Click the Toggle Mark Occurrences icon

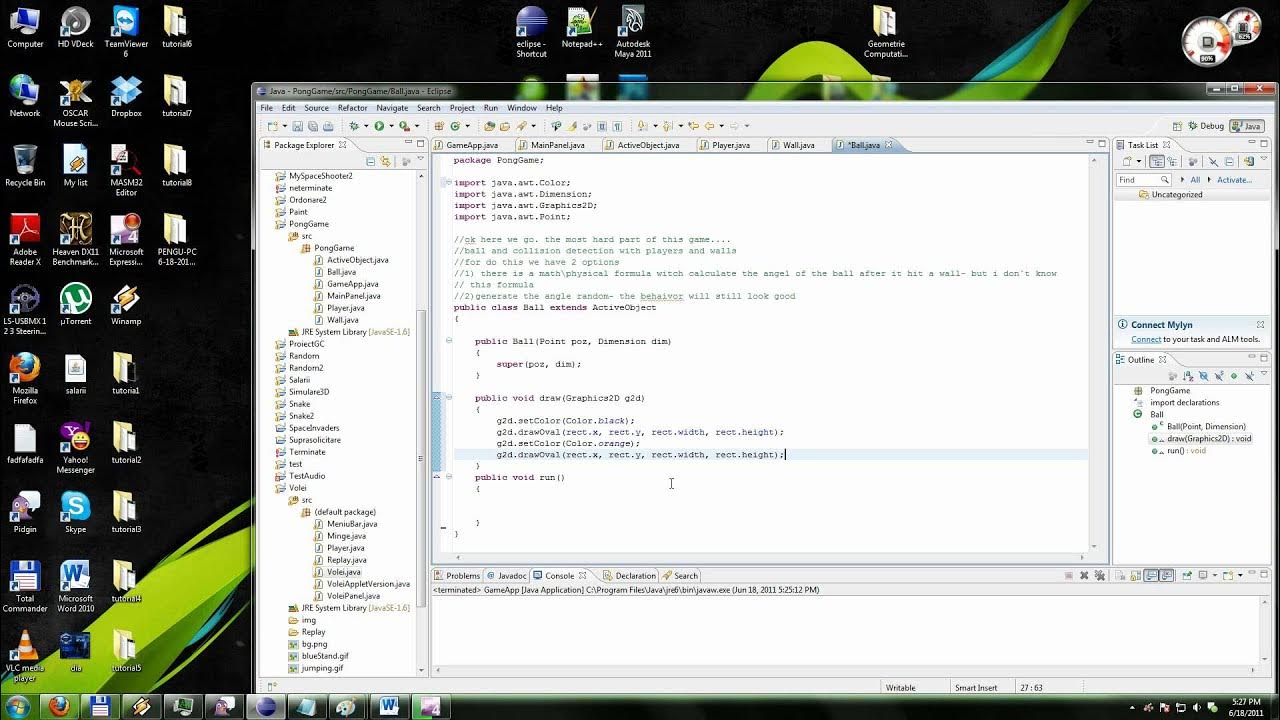[572, 126]
